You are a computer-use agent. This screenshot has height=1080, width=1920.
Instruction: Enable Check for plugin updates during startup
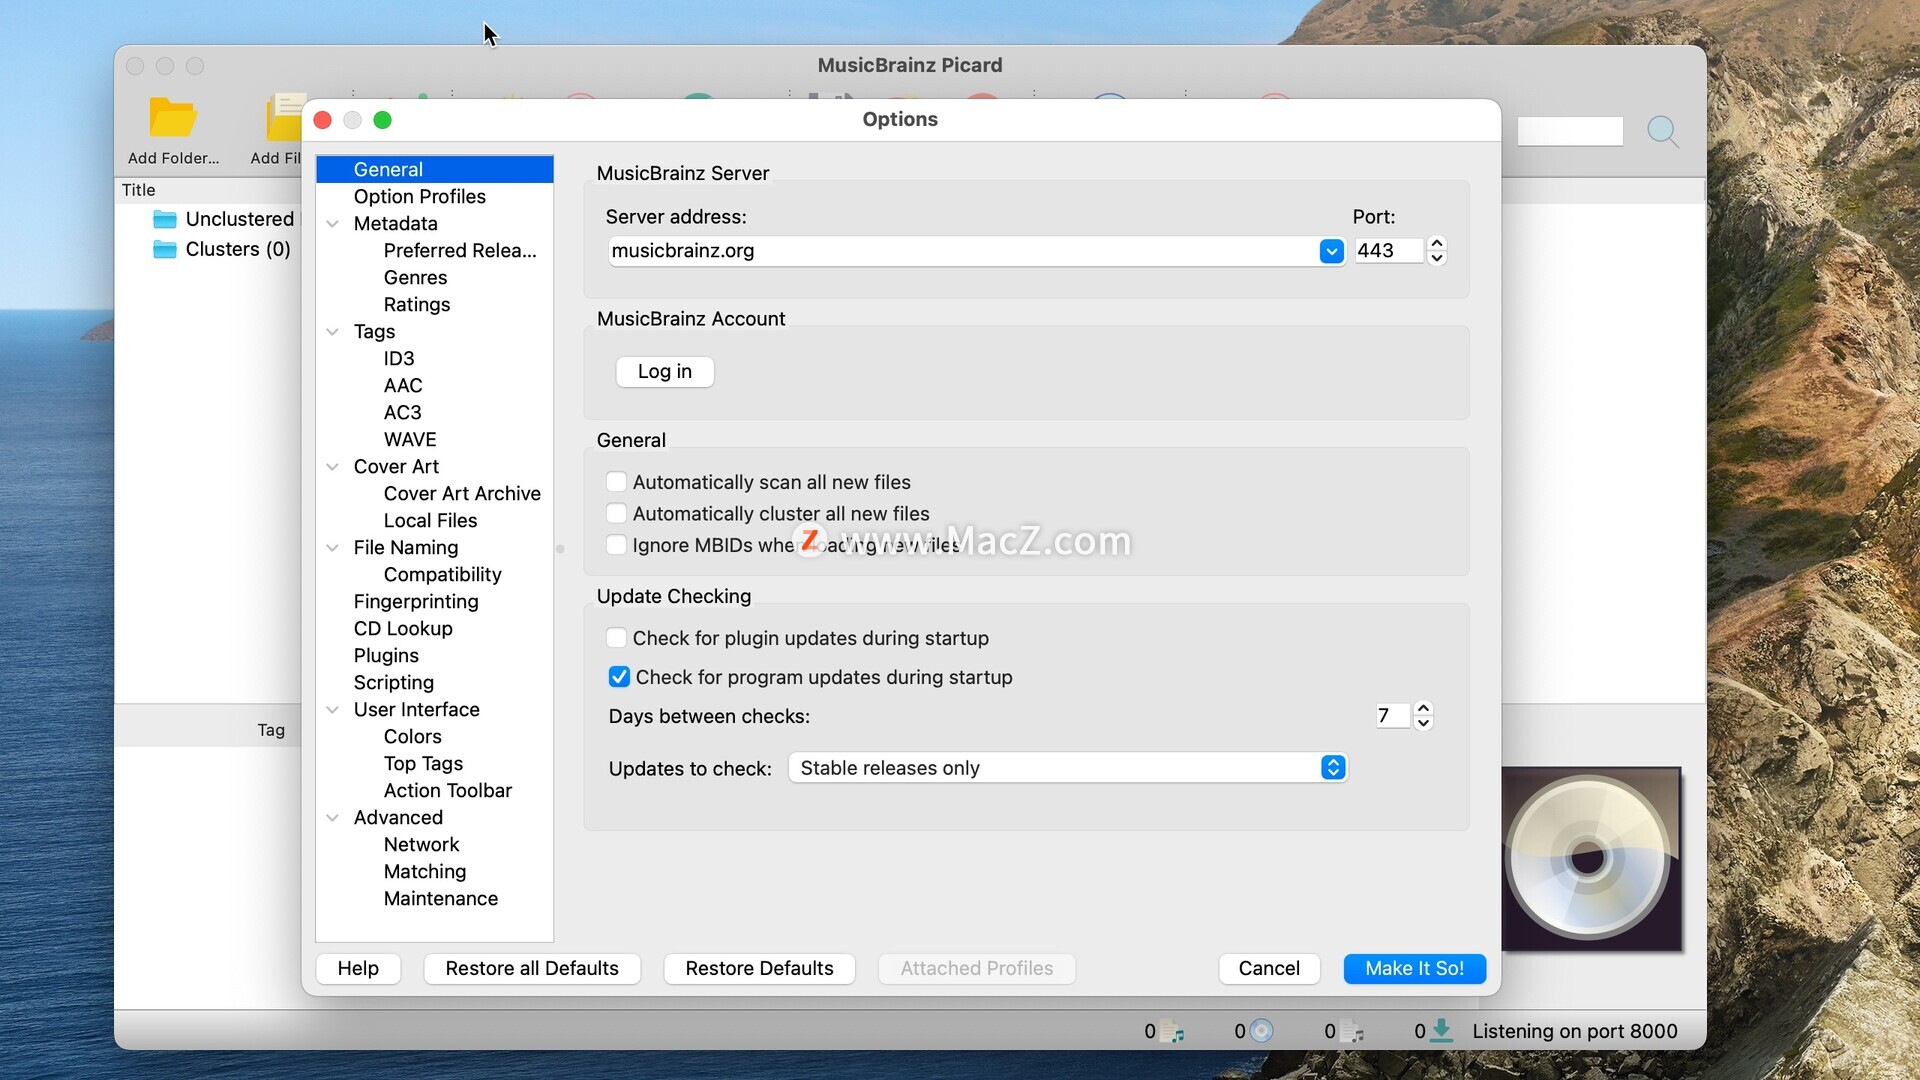coord(617,638)
